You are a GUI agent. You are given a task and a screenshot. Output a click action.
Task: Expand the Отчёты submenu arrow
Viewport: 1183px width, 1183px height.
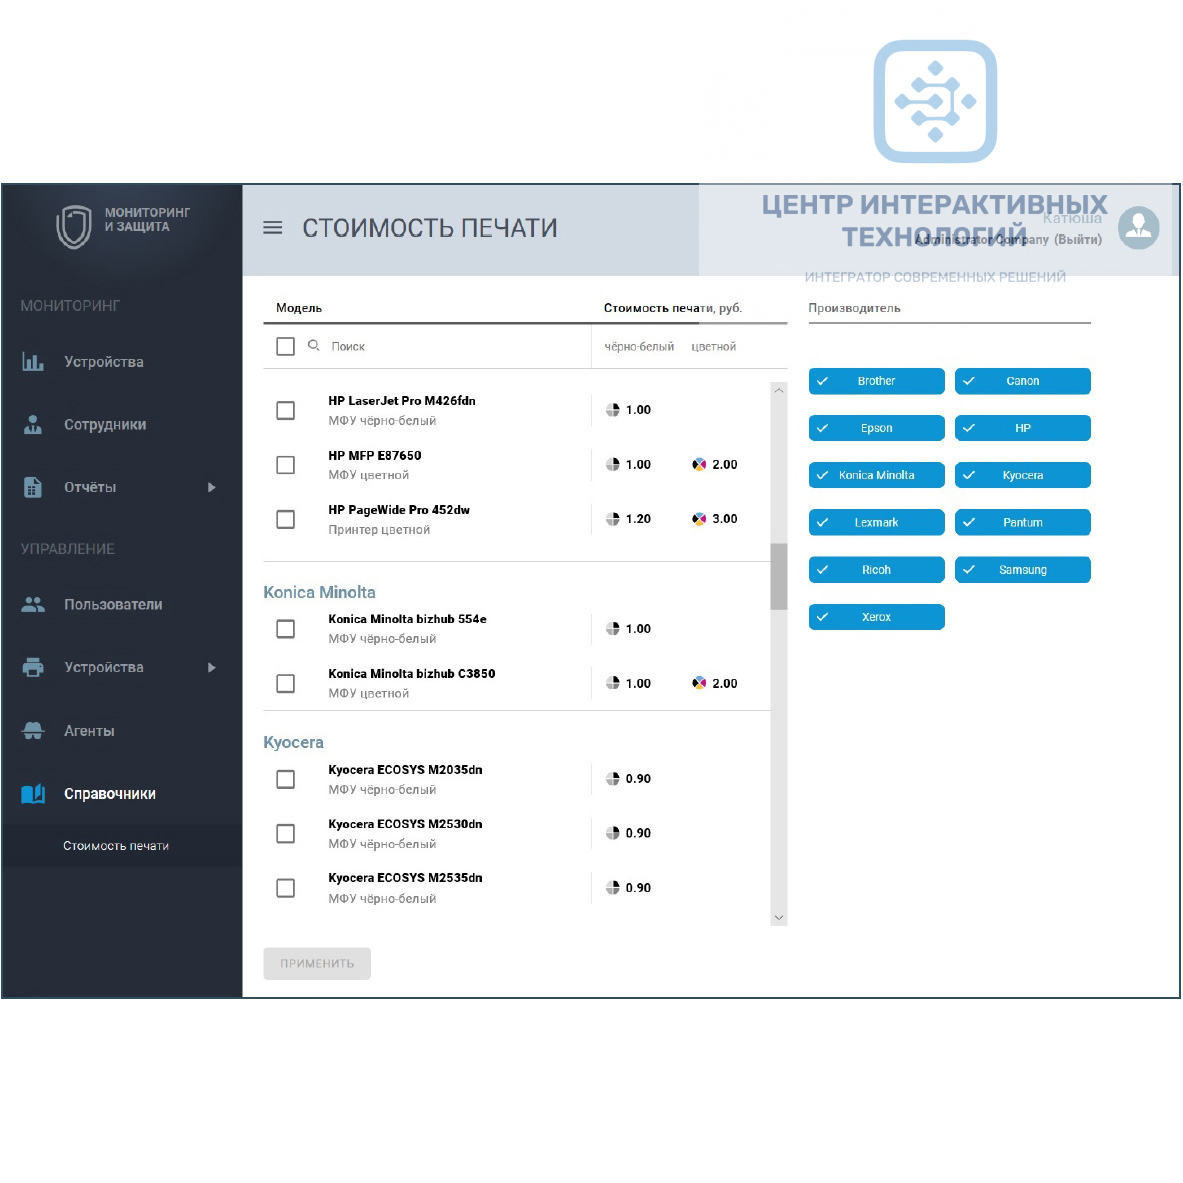tap(211, 488)
